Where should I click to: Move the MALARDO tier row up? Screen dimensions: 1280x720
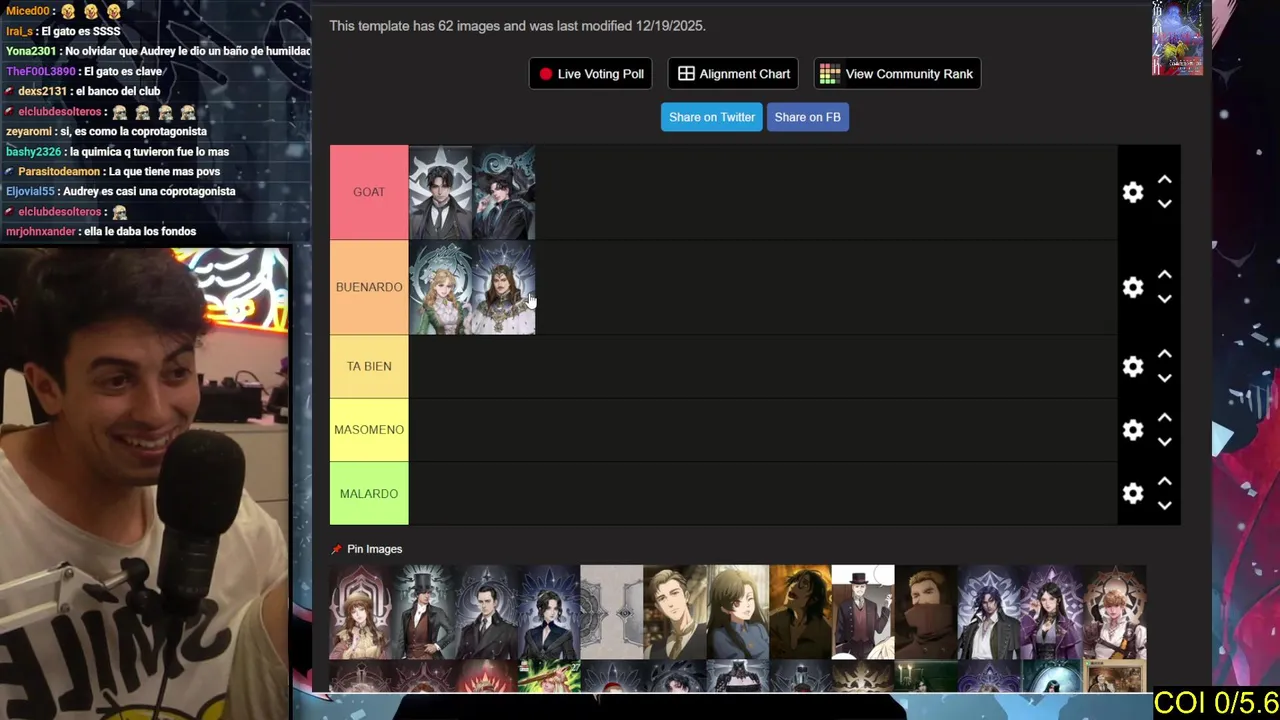click(x=1164, y=481)
